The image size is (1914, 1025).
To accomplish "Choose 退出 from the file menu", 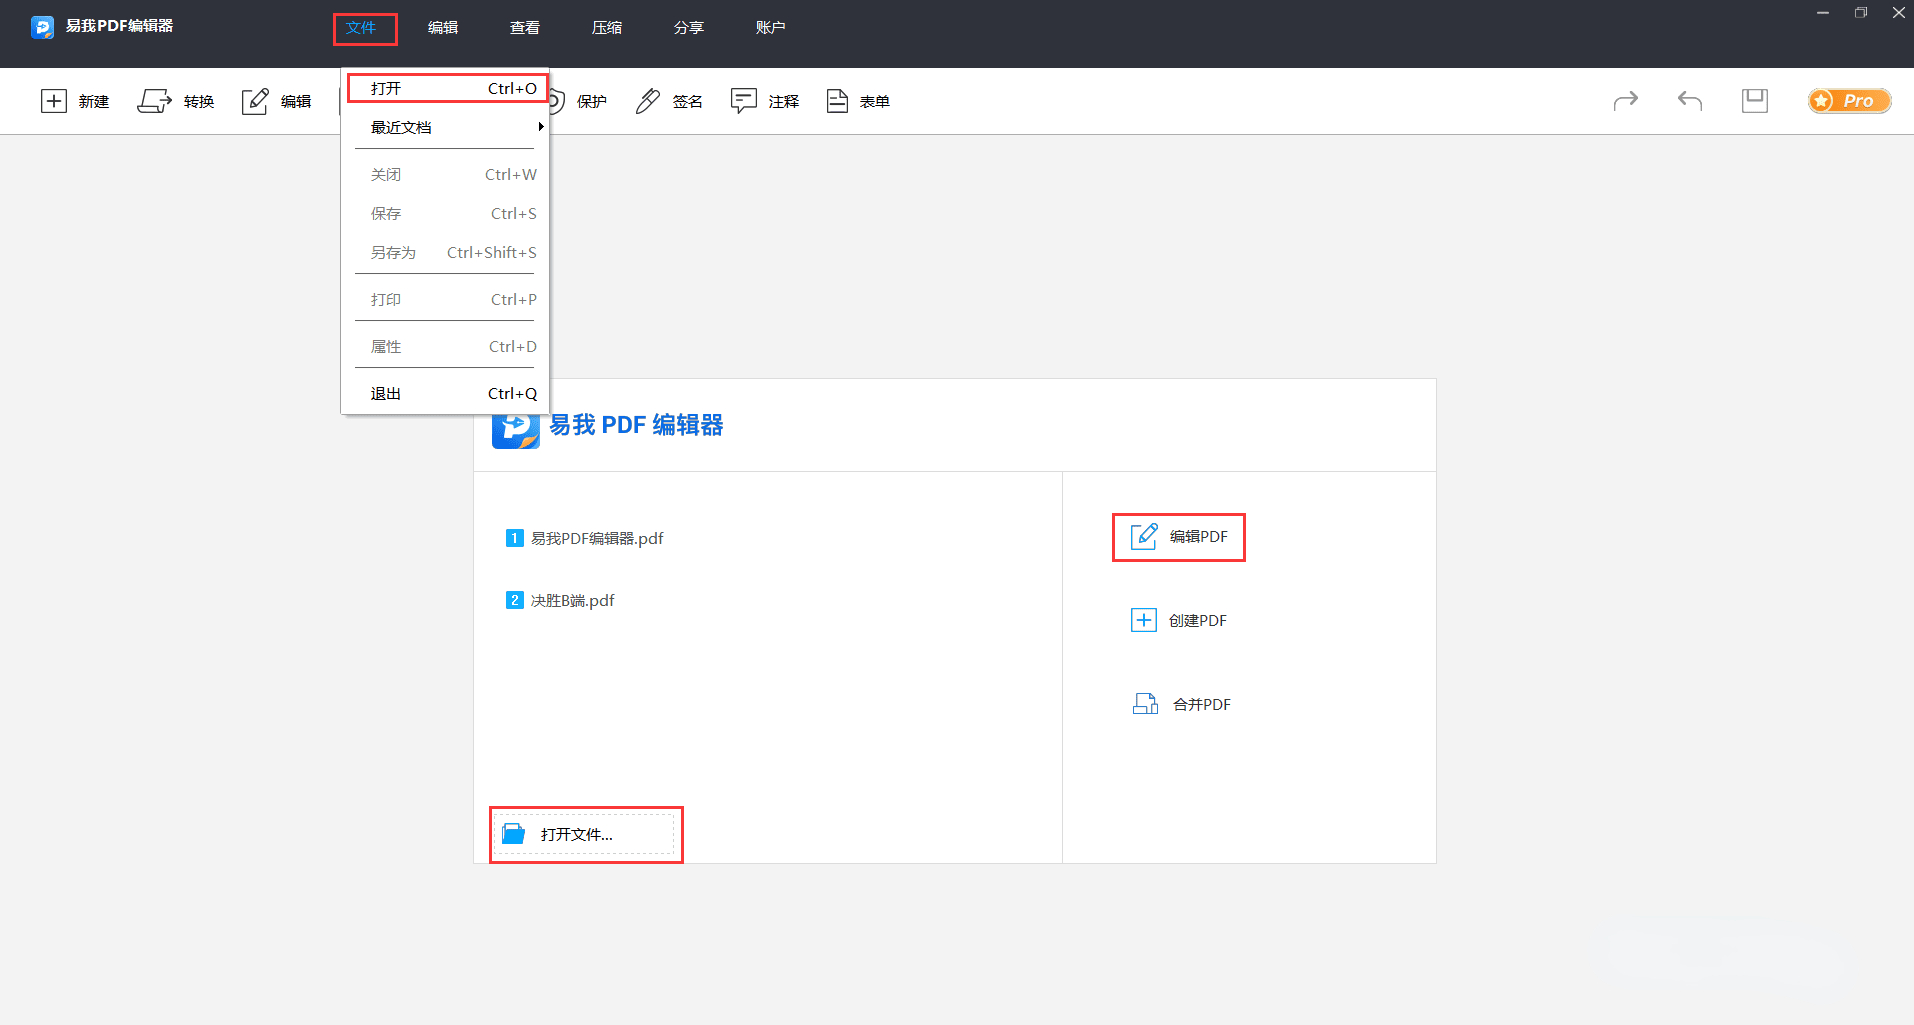I will pyautogui.click(x=445, y=393).
